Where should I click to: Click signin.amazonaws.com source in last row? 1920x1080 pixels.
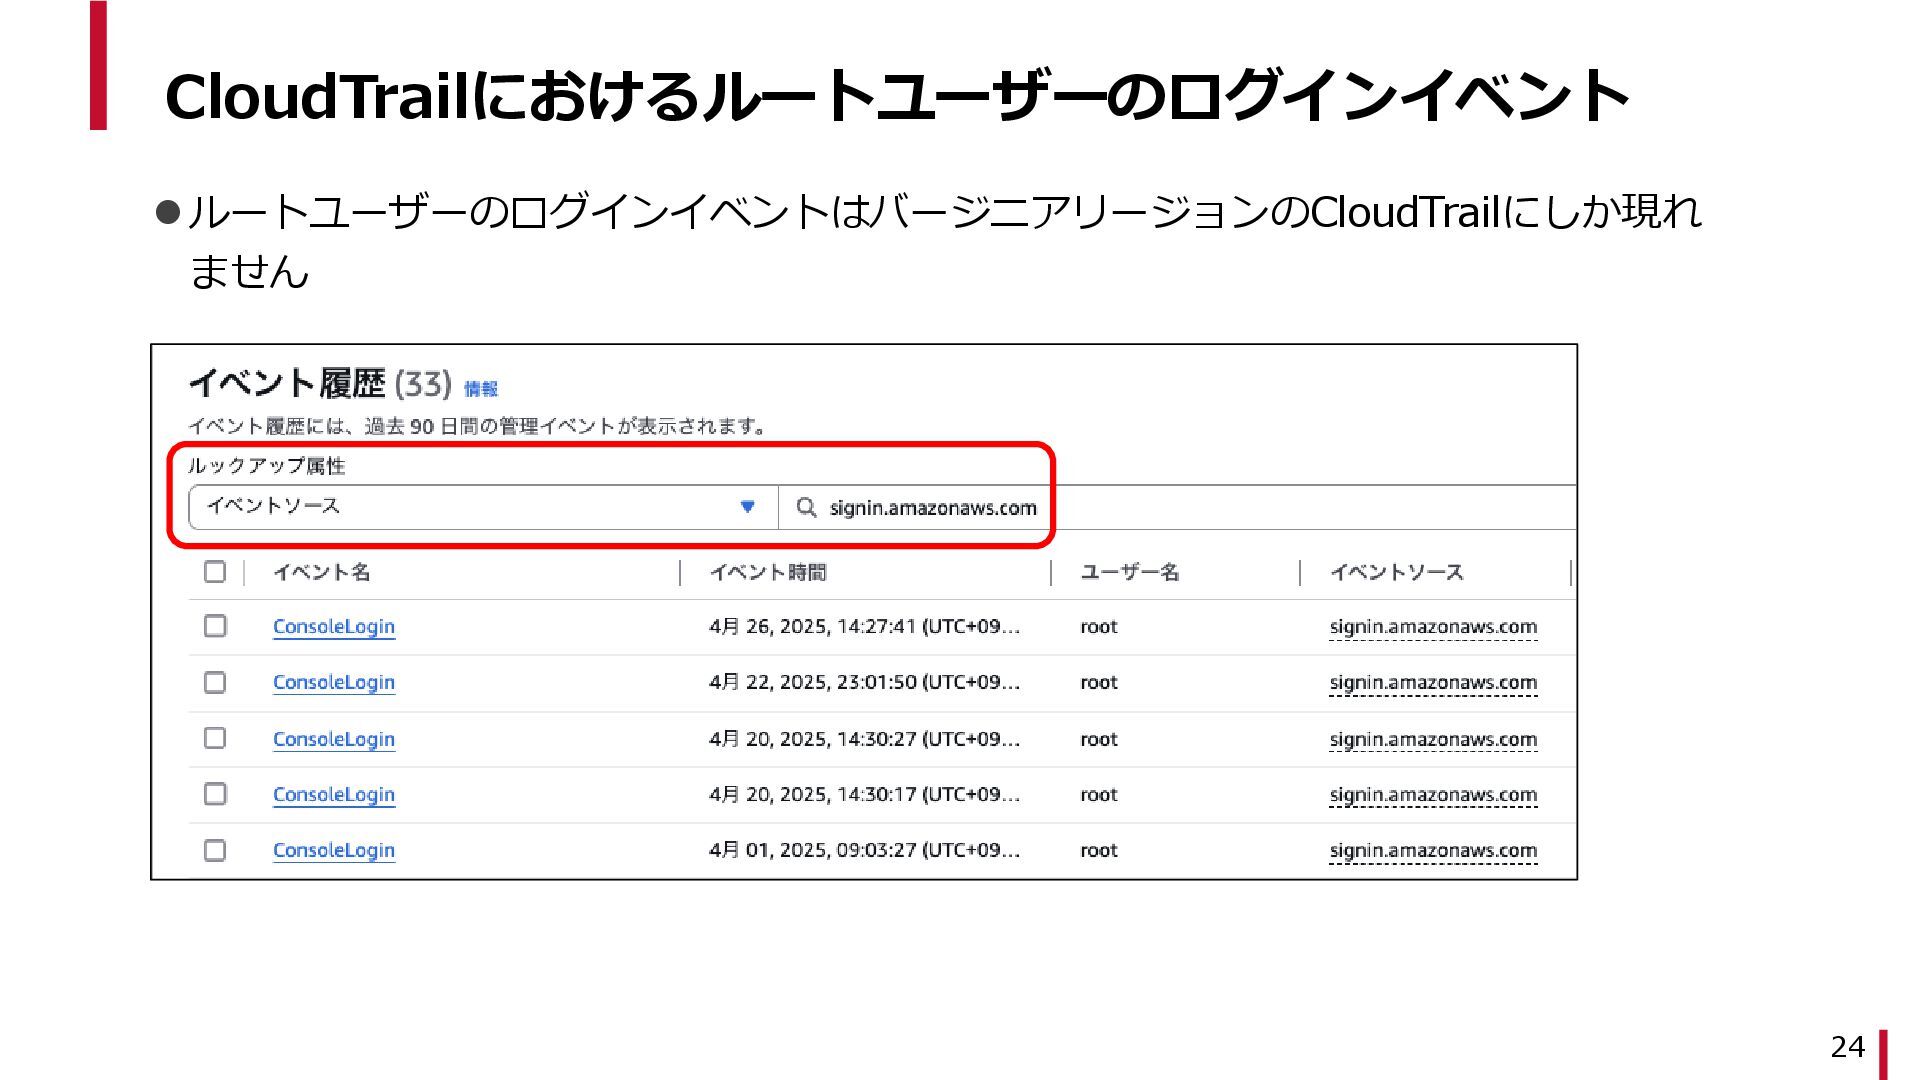click(x=1433, y=850)
